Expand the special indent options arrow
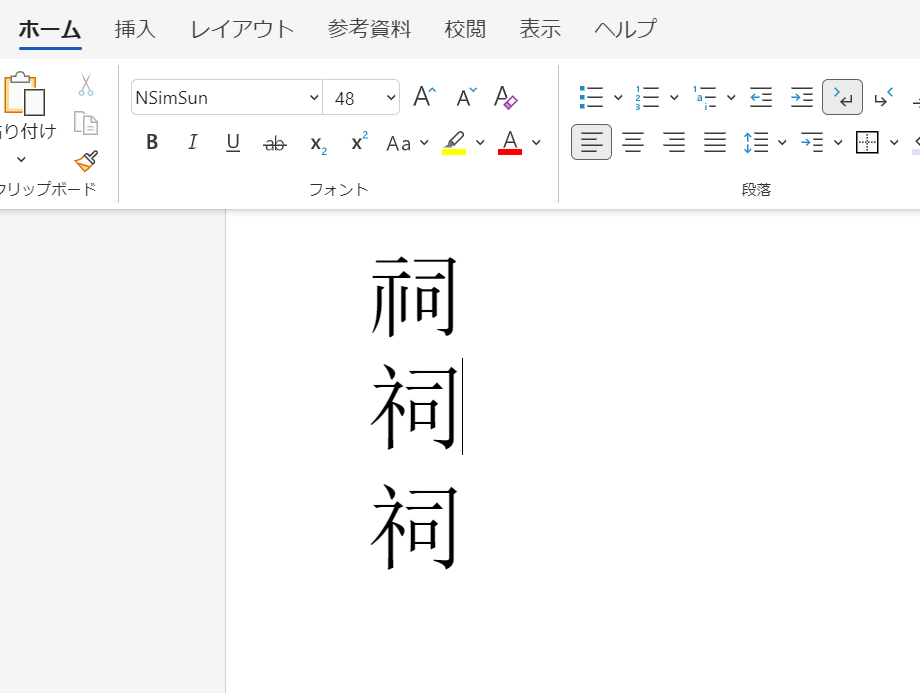Image resolution: width=920 pixels, height=693 pixels. click(838, 143)
